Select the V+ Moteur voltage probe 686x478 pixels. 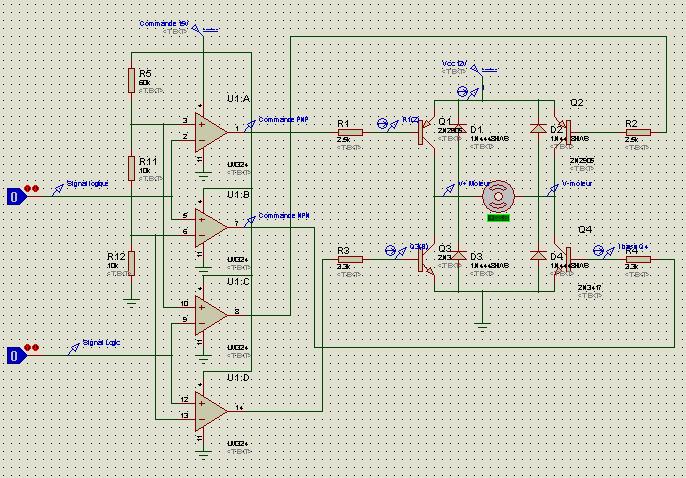[449, 190]
